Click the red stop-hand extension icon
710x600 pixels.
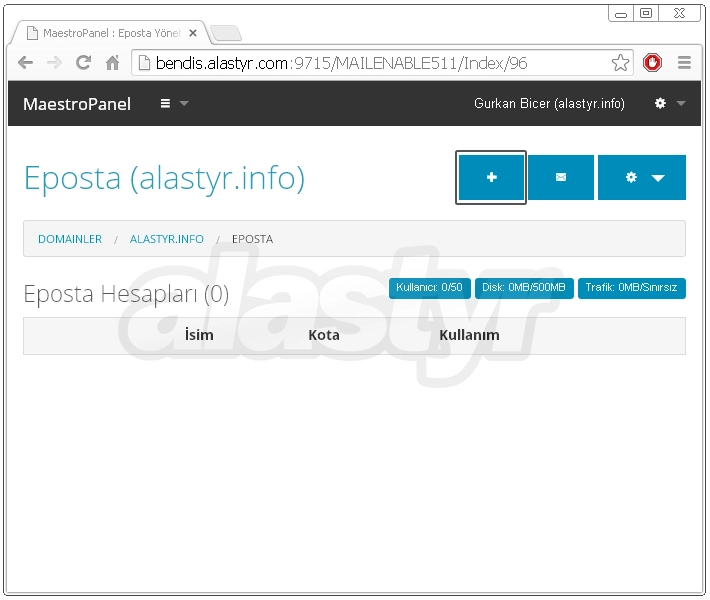pos(652,62)
